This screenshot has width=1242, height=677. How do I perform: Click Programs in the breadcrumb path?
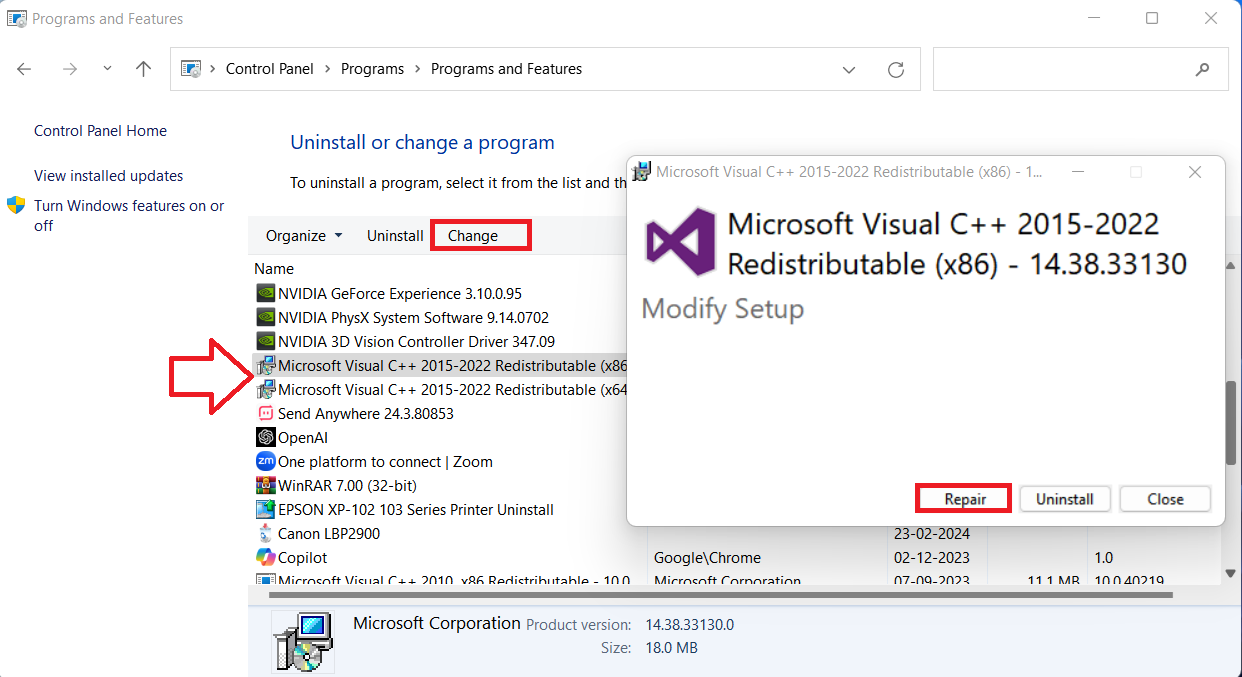pyautogui.click(x=372, y=69)
